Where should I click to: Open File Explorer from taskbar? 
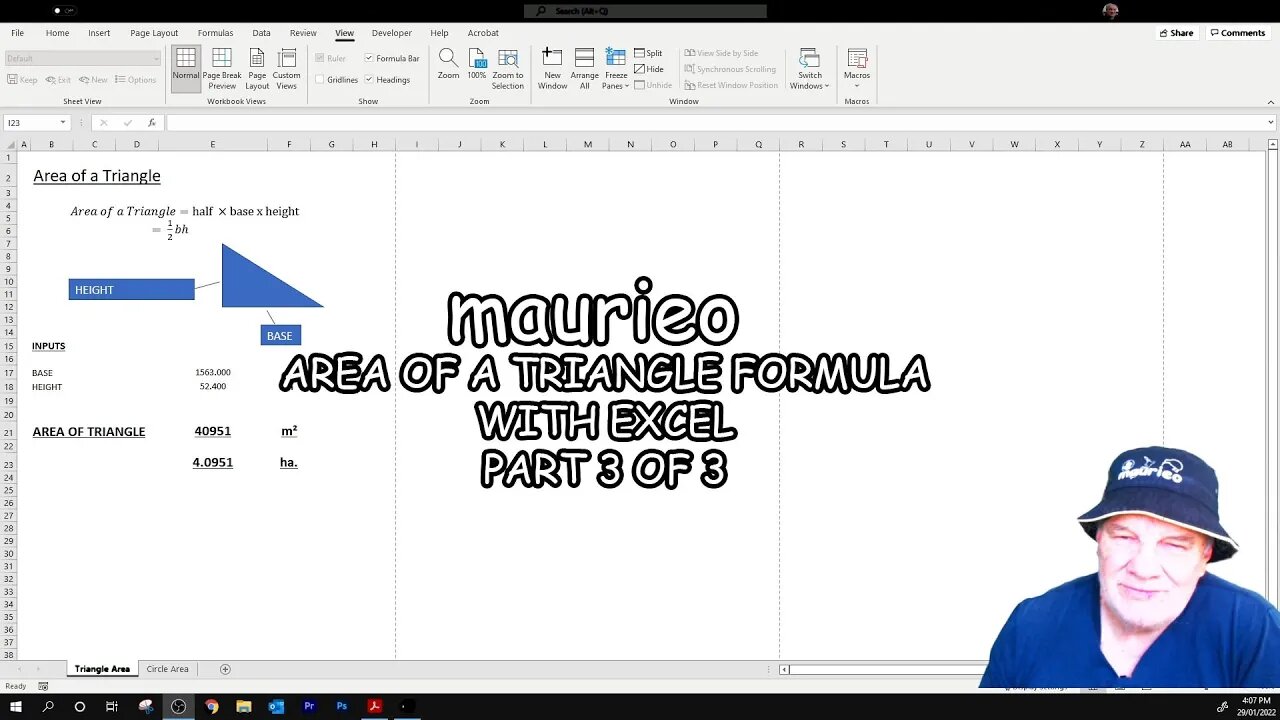pyautogui.click(x=244, y=706)
